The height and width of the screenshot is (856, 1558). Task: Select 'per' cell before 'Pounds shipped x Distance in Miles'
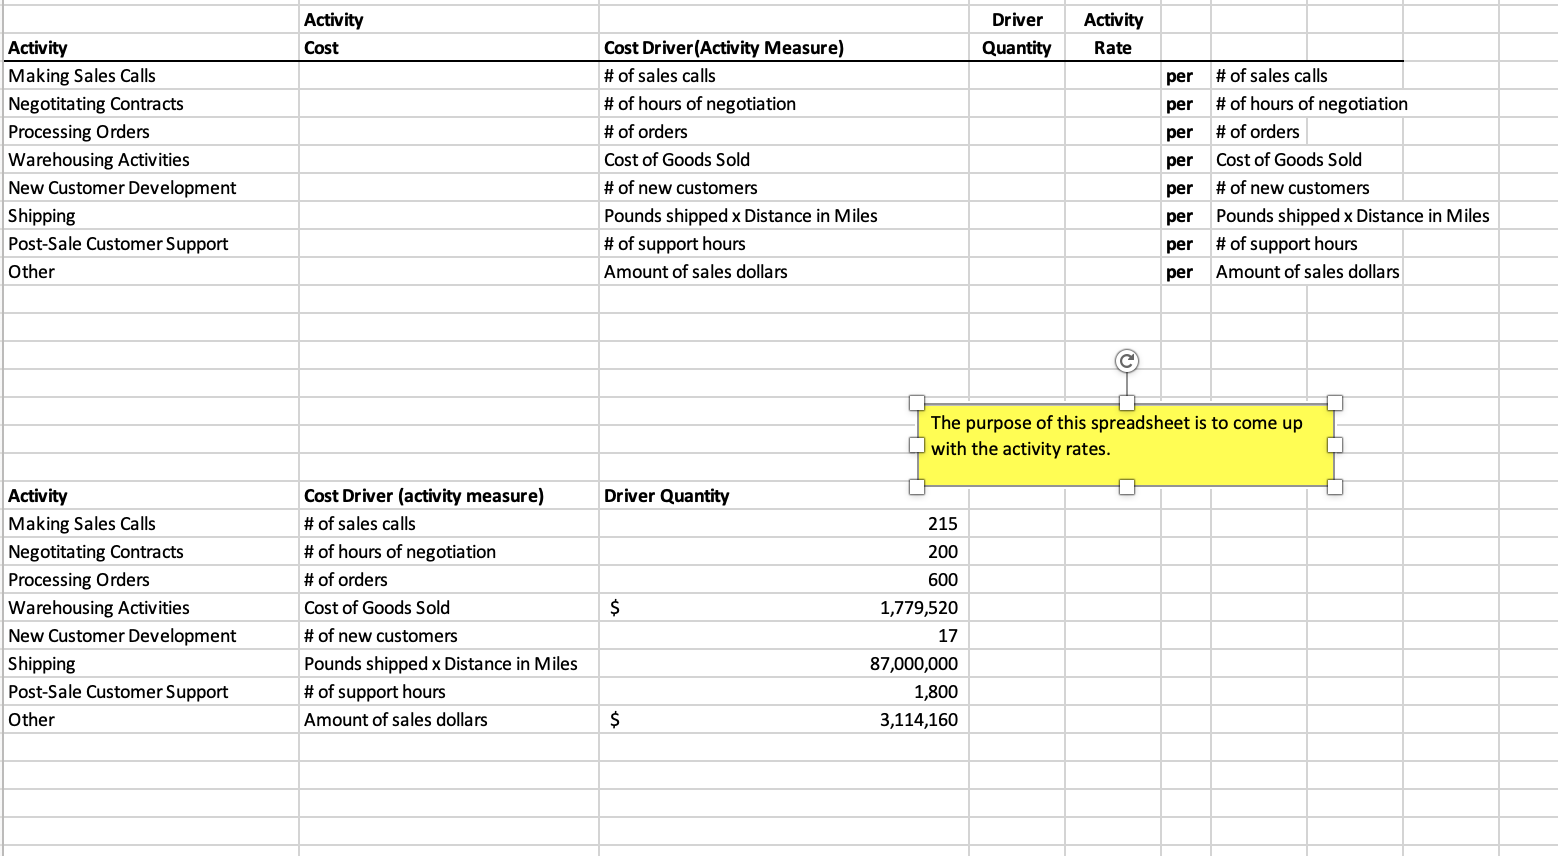[1186, 215]
